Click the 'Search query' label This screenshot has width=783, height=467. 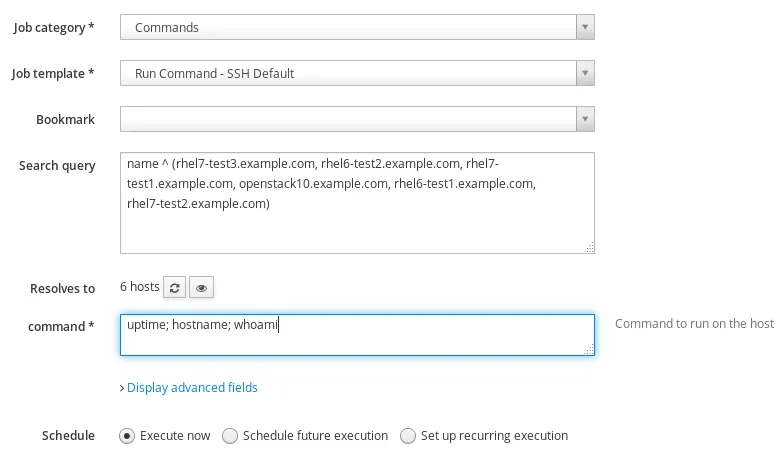(57, 166)
